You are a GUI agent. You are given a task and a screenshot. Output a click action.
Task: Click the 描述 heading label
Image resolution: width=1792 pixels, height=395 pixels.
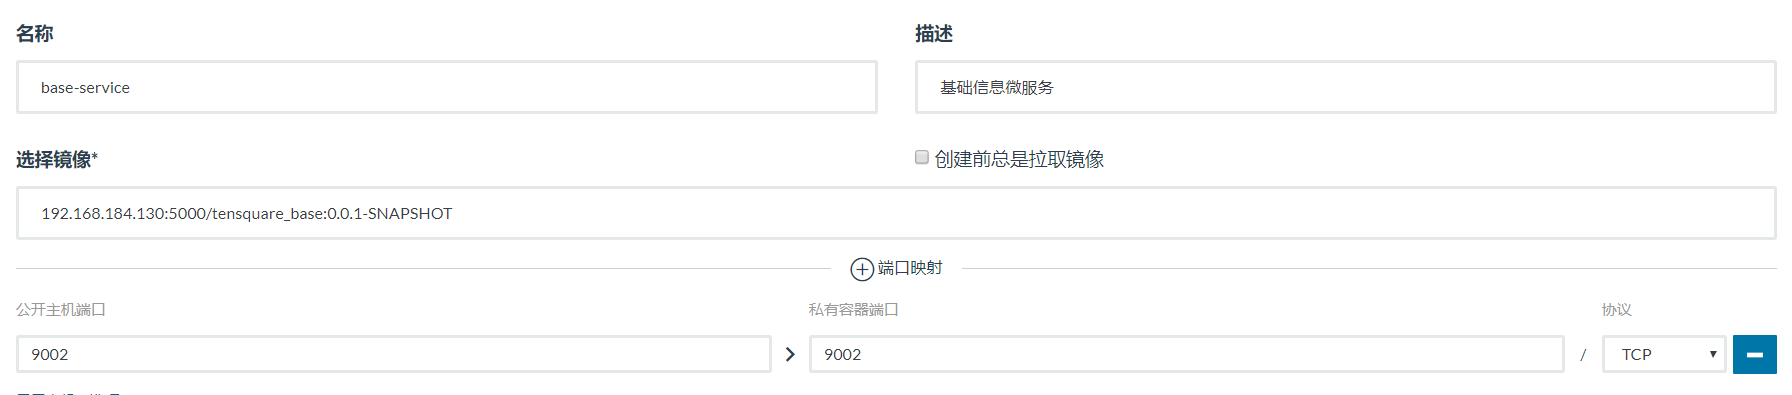(934, 34)
